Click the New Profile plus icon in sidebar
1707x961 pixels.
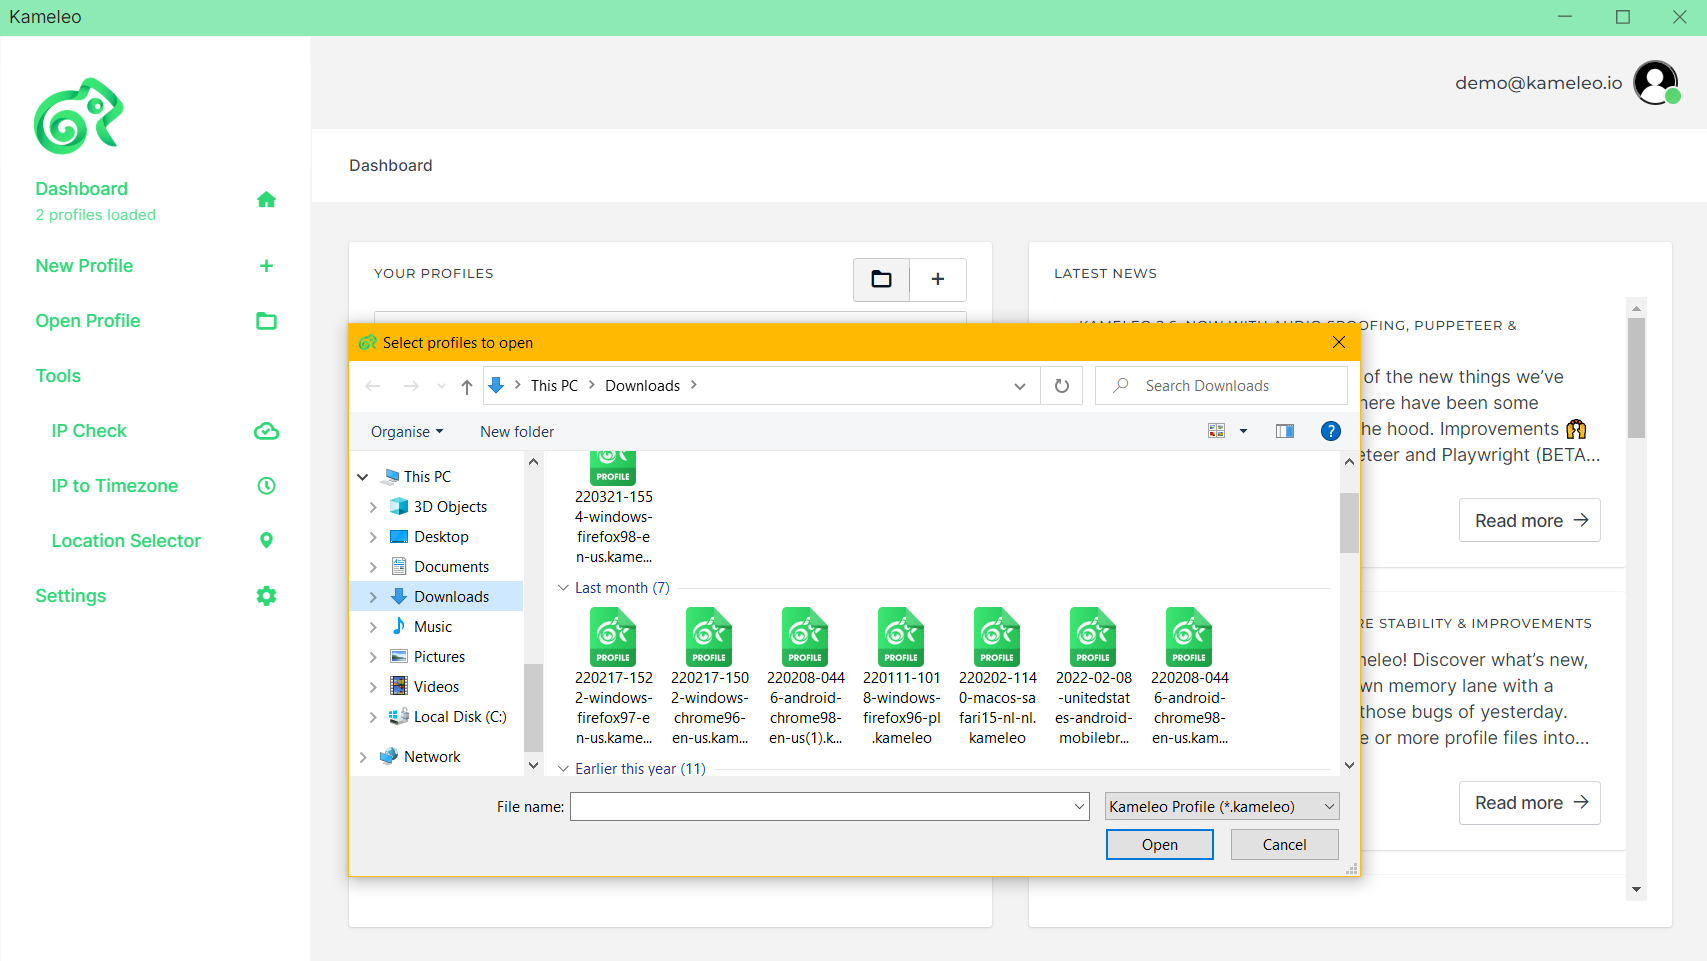pyautogui.click(x=266, y=266)
